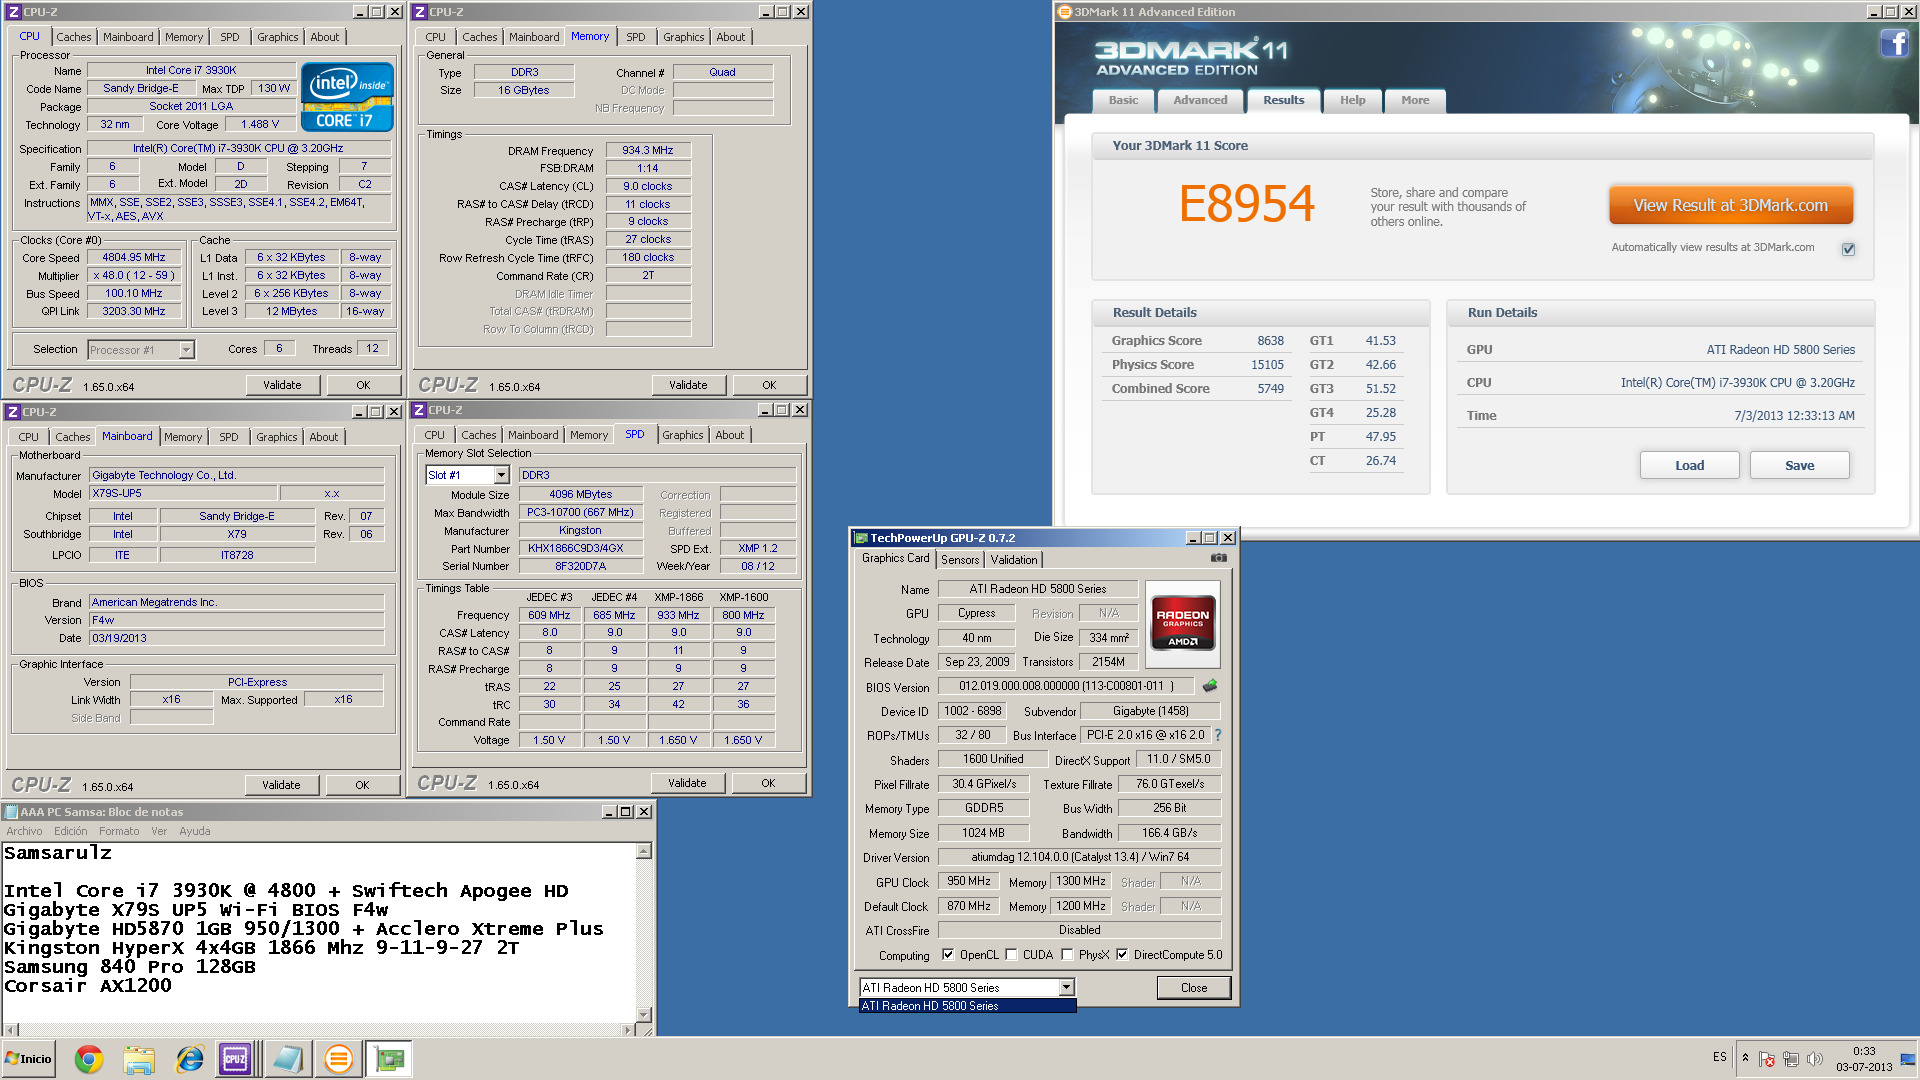Click the GPU-Z BIOS save chip icon
This screenshot has width=1920, height=1080.
[x=1210, y=686]
